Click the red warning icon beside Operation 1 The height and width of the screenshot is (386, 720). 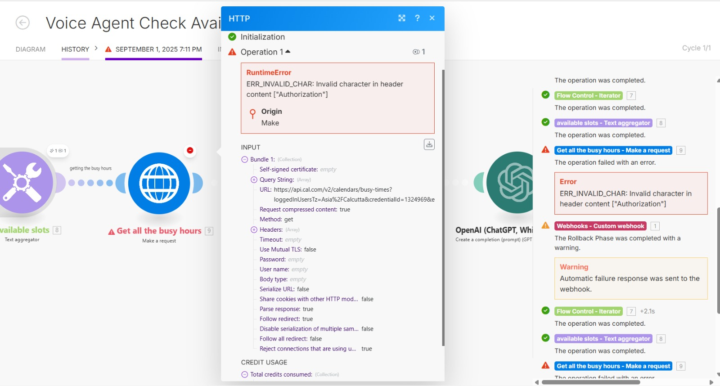[232, 52]
